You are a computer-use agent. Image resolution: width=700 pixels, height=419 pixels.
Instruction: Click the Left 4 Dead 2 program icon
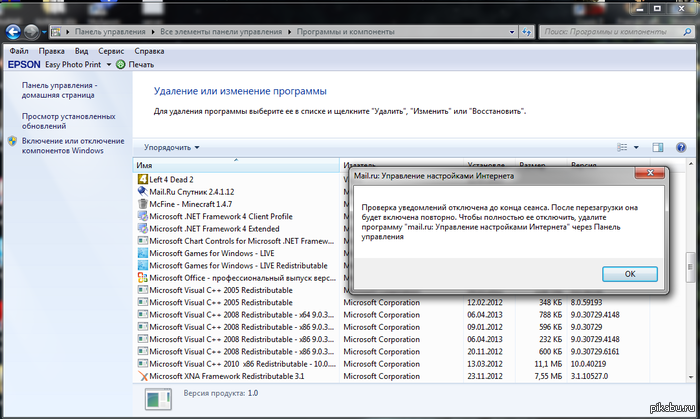click(x=141, y=179)
